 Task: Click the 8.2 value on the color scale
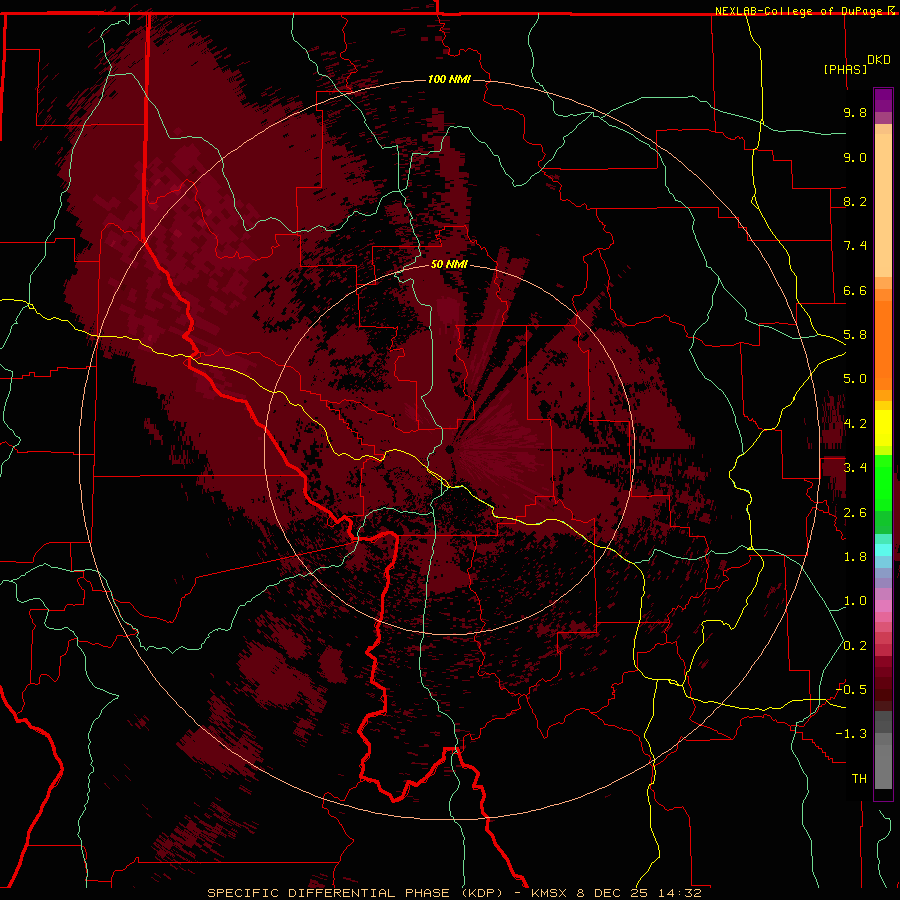click(855, 201)
